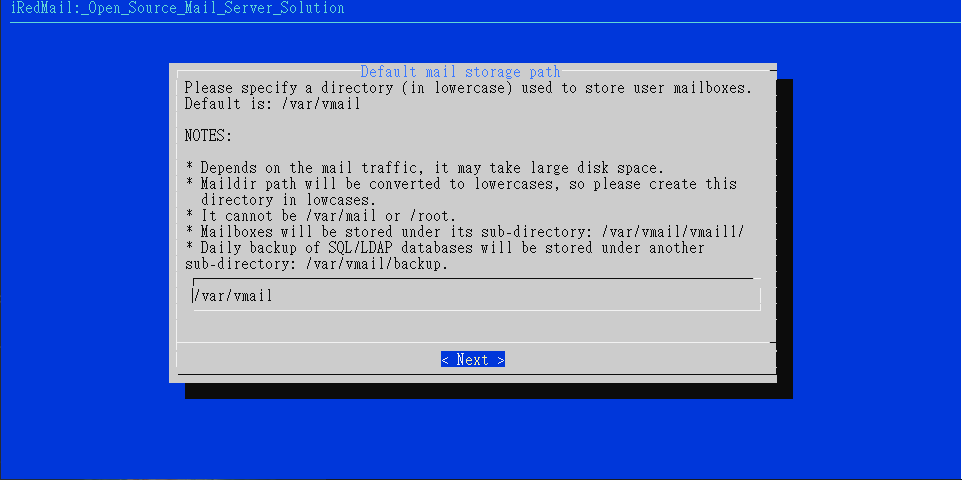This screenshot has width=962, height=480.
Task: Click the /var/vmail path input field
Action: tap(477, 296)
